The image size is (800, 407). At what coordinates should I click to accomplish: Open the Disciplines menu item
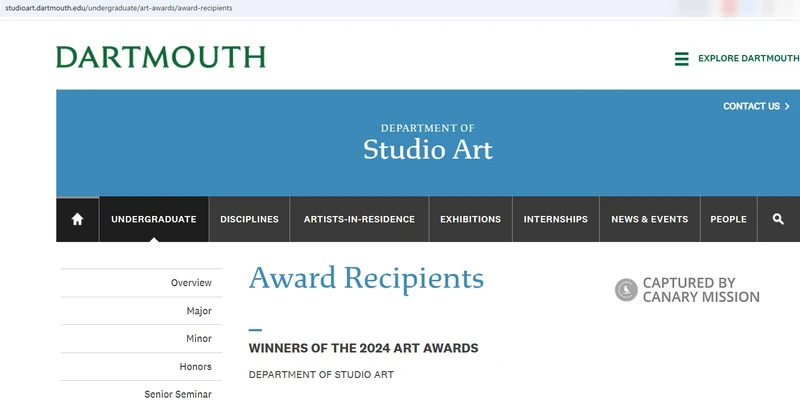tap(249, 219)
